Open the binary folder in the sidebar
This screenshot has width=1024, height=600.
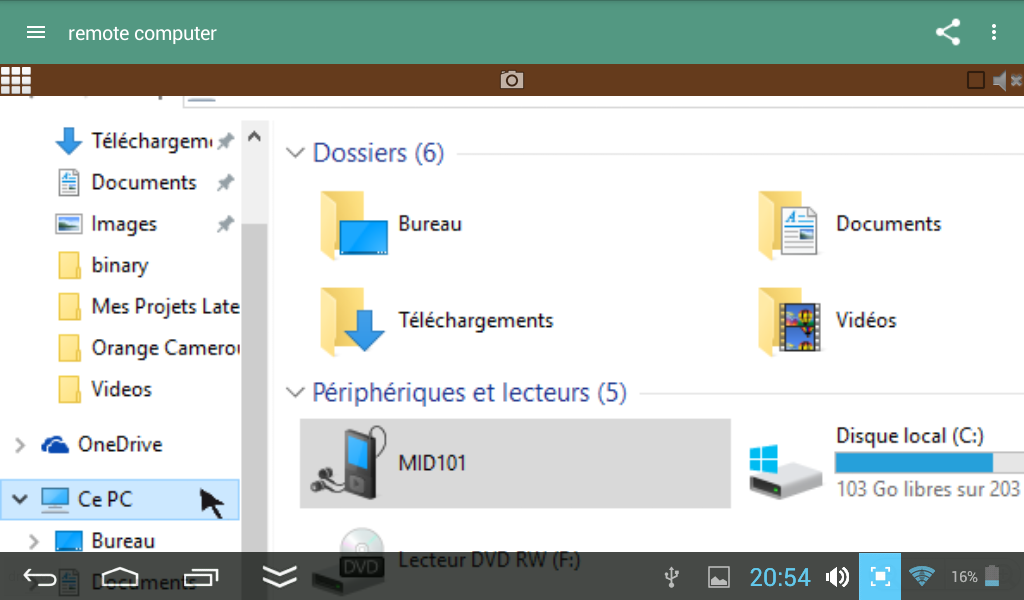point(120,265)
